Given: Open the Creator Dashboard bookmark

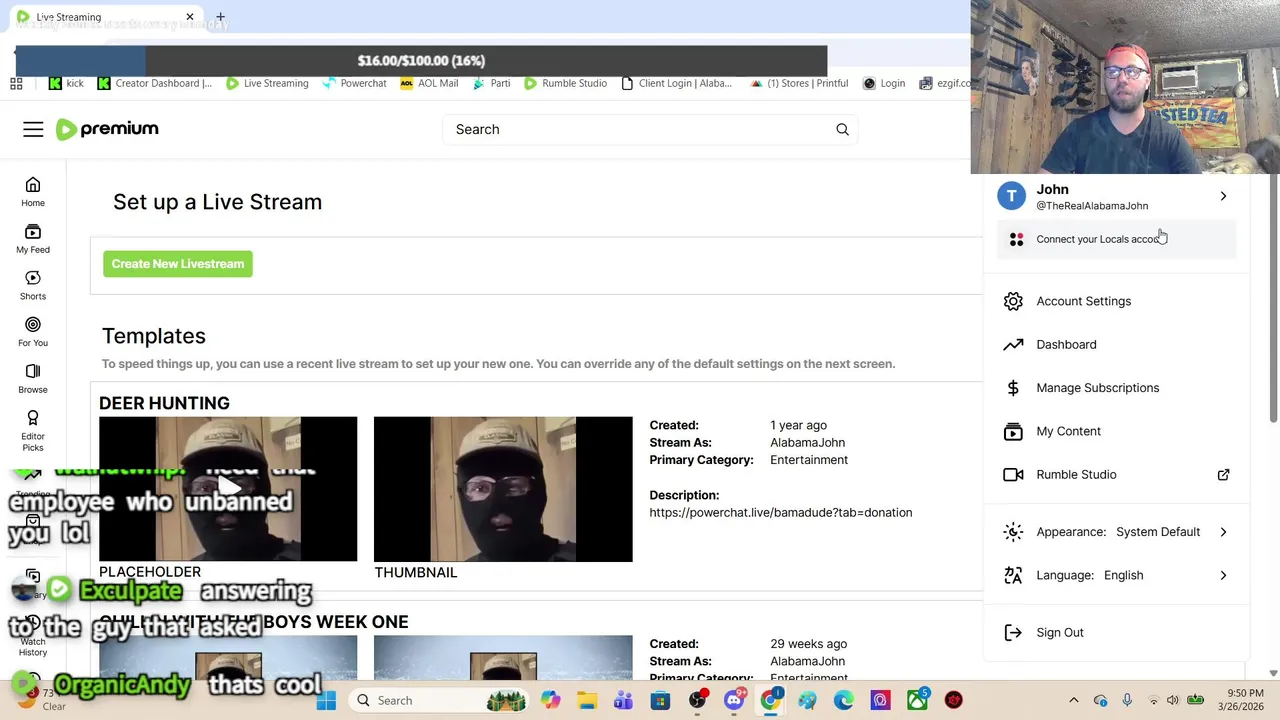Looking at the screenshot, I should coord(155,83).
